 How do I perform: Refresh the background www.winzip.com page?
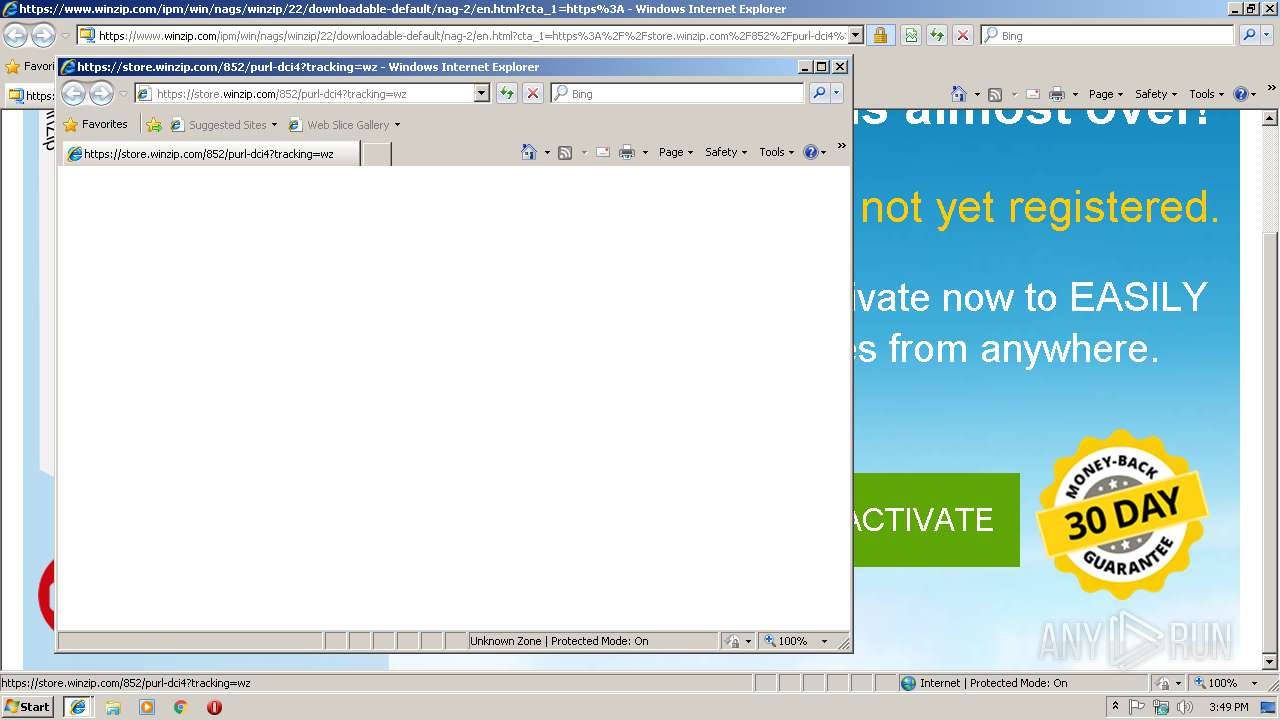[x=937, y=35]
